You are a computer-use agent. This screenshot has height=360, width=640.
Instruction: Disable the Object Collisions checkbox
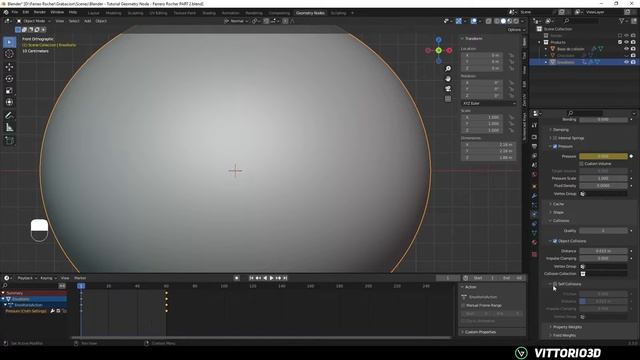(555, 241)
